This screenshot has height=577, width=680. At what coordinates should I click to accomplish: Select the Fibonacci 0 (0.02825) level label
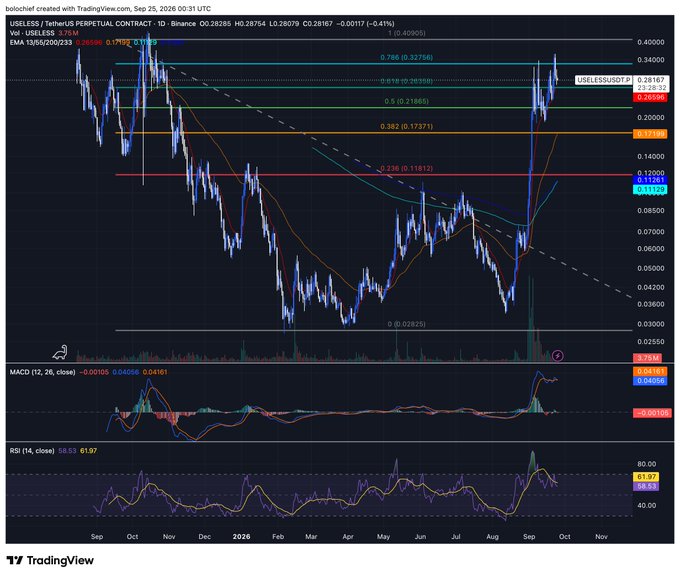[x=406, y=324]
